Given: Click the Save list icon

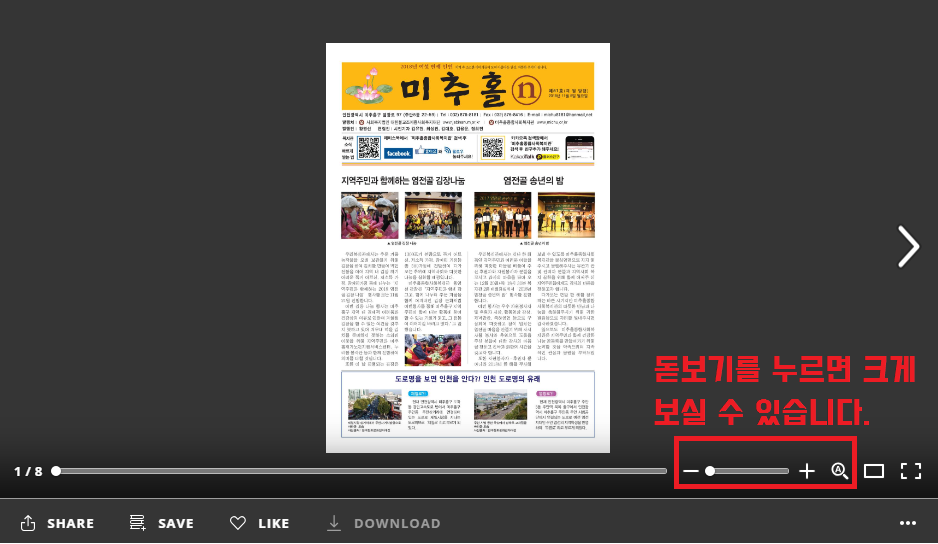Looking at the screenshot, I should (x=138, y=523).
